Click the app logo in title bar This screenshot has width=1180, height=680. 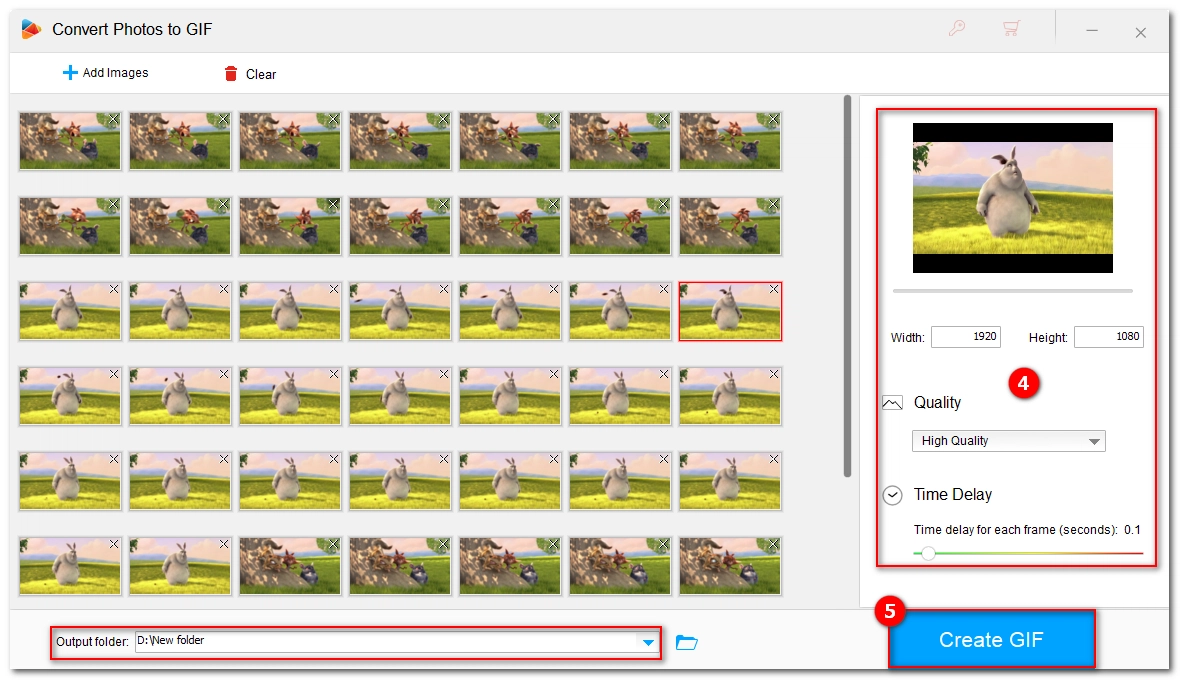[x=31, y=29]
